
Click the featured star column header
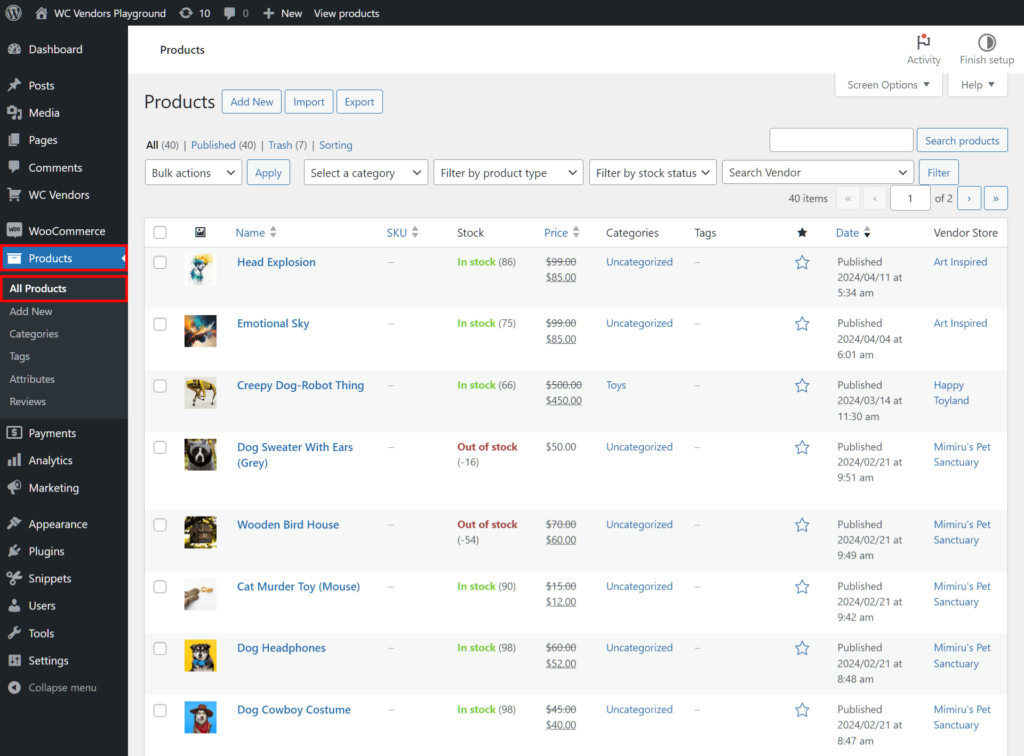click(802, 232)
